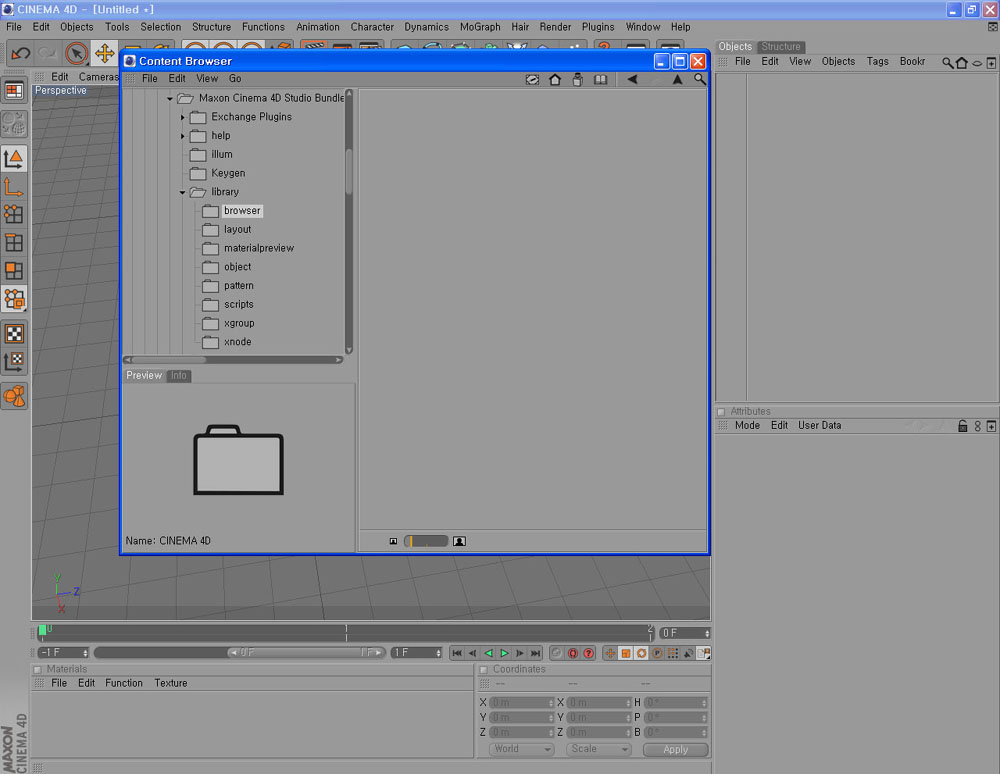
Task: Select the Use Model tool (orange triangle)
Action: [x=14, y=159]
